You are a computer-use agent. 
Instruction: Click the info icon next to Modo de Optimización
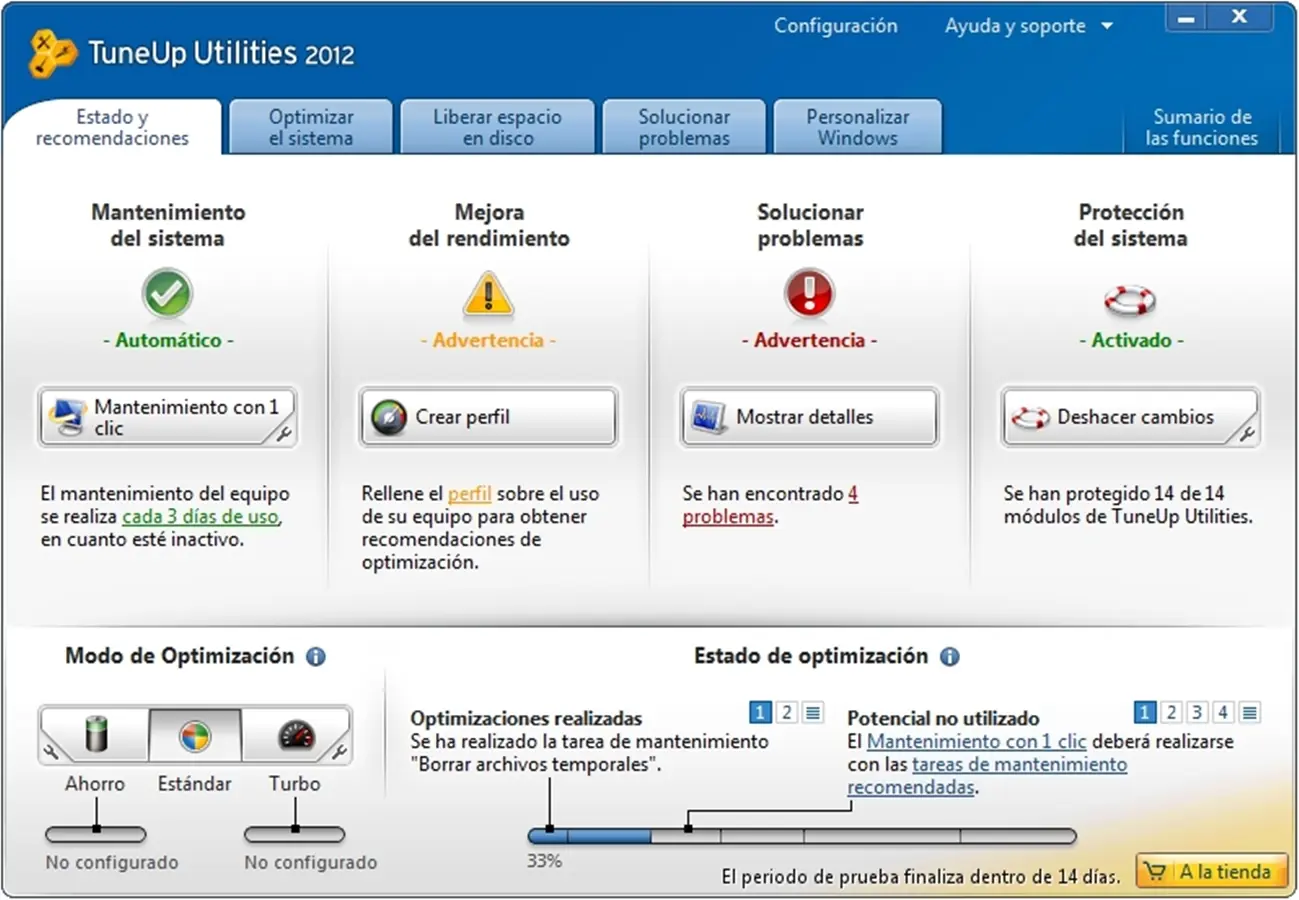(317, 656)
